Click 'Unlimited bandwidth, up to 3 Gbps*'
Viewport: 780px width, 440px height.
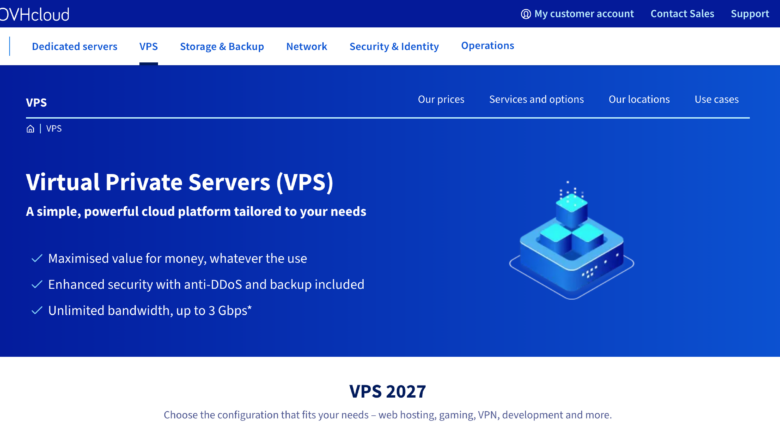point(150,311)
